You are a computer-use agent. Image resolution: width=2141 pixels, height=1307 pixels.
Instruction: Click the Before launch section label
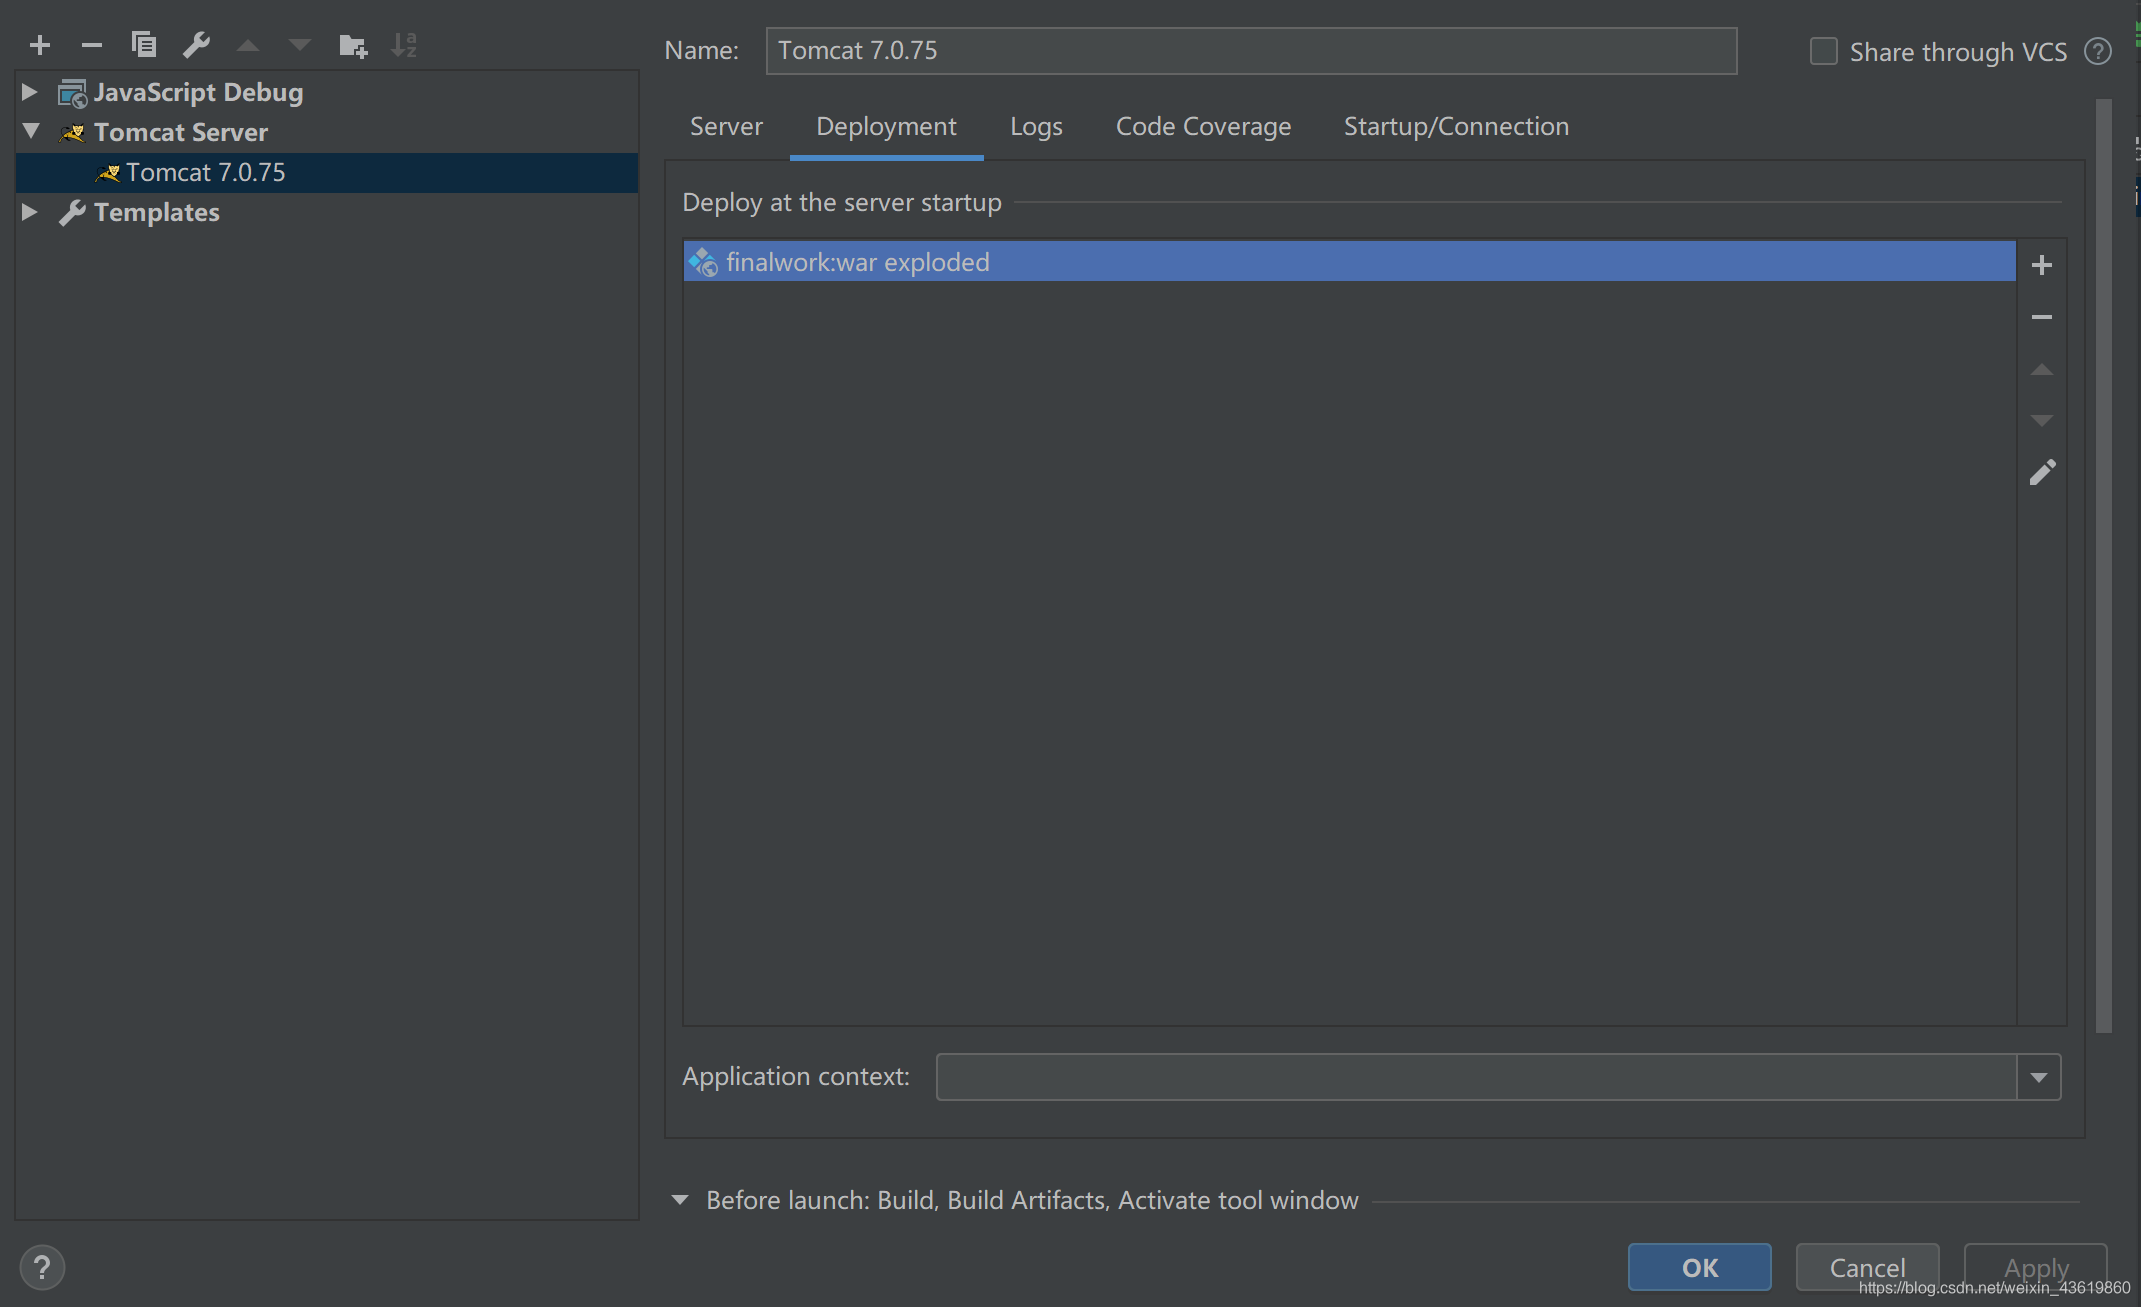1032,1200
